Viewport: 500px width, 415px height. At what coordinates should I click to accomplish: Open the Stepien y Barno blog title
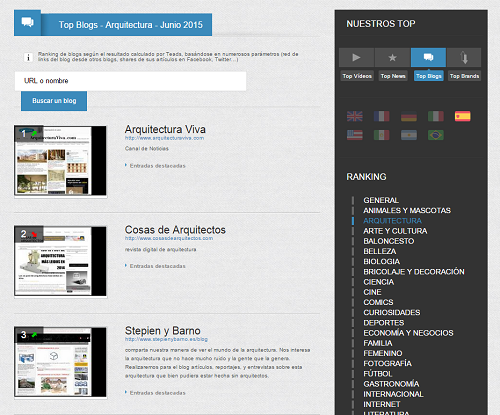coord(162,331)
